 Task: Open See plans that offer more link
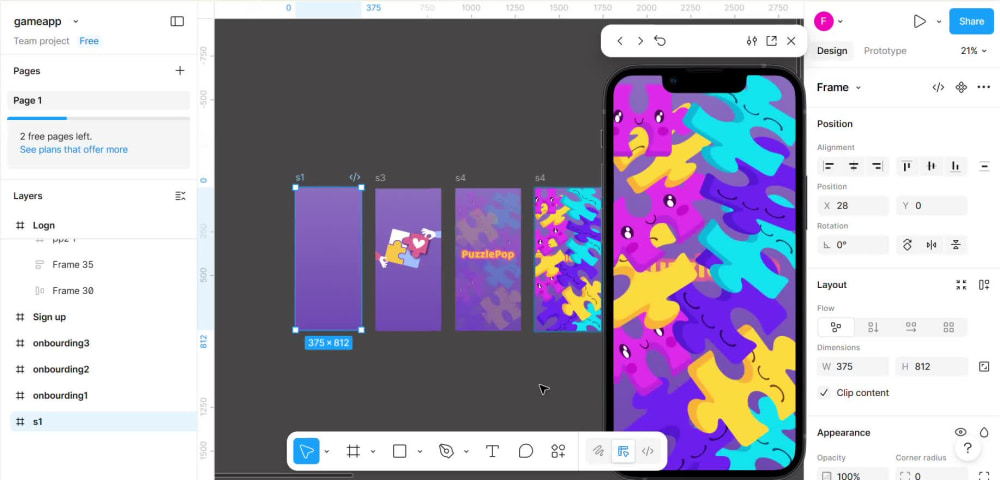74,149
